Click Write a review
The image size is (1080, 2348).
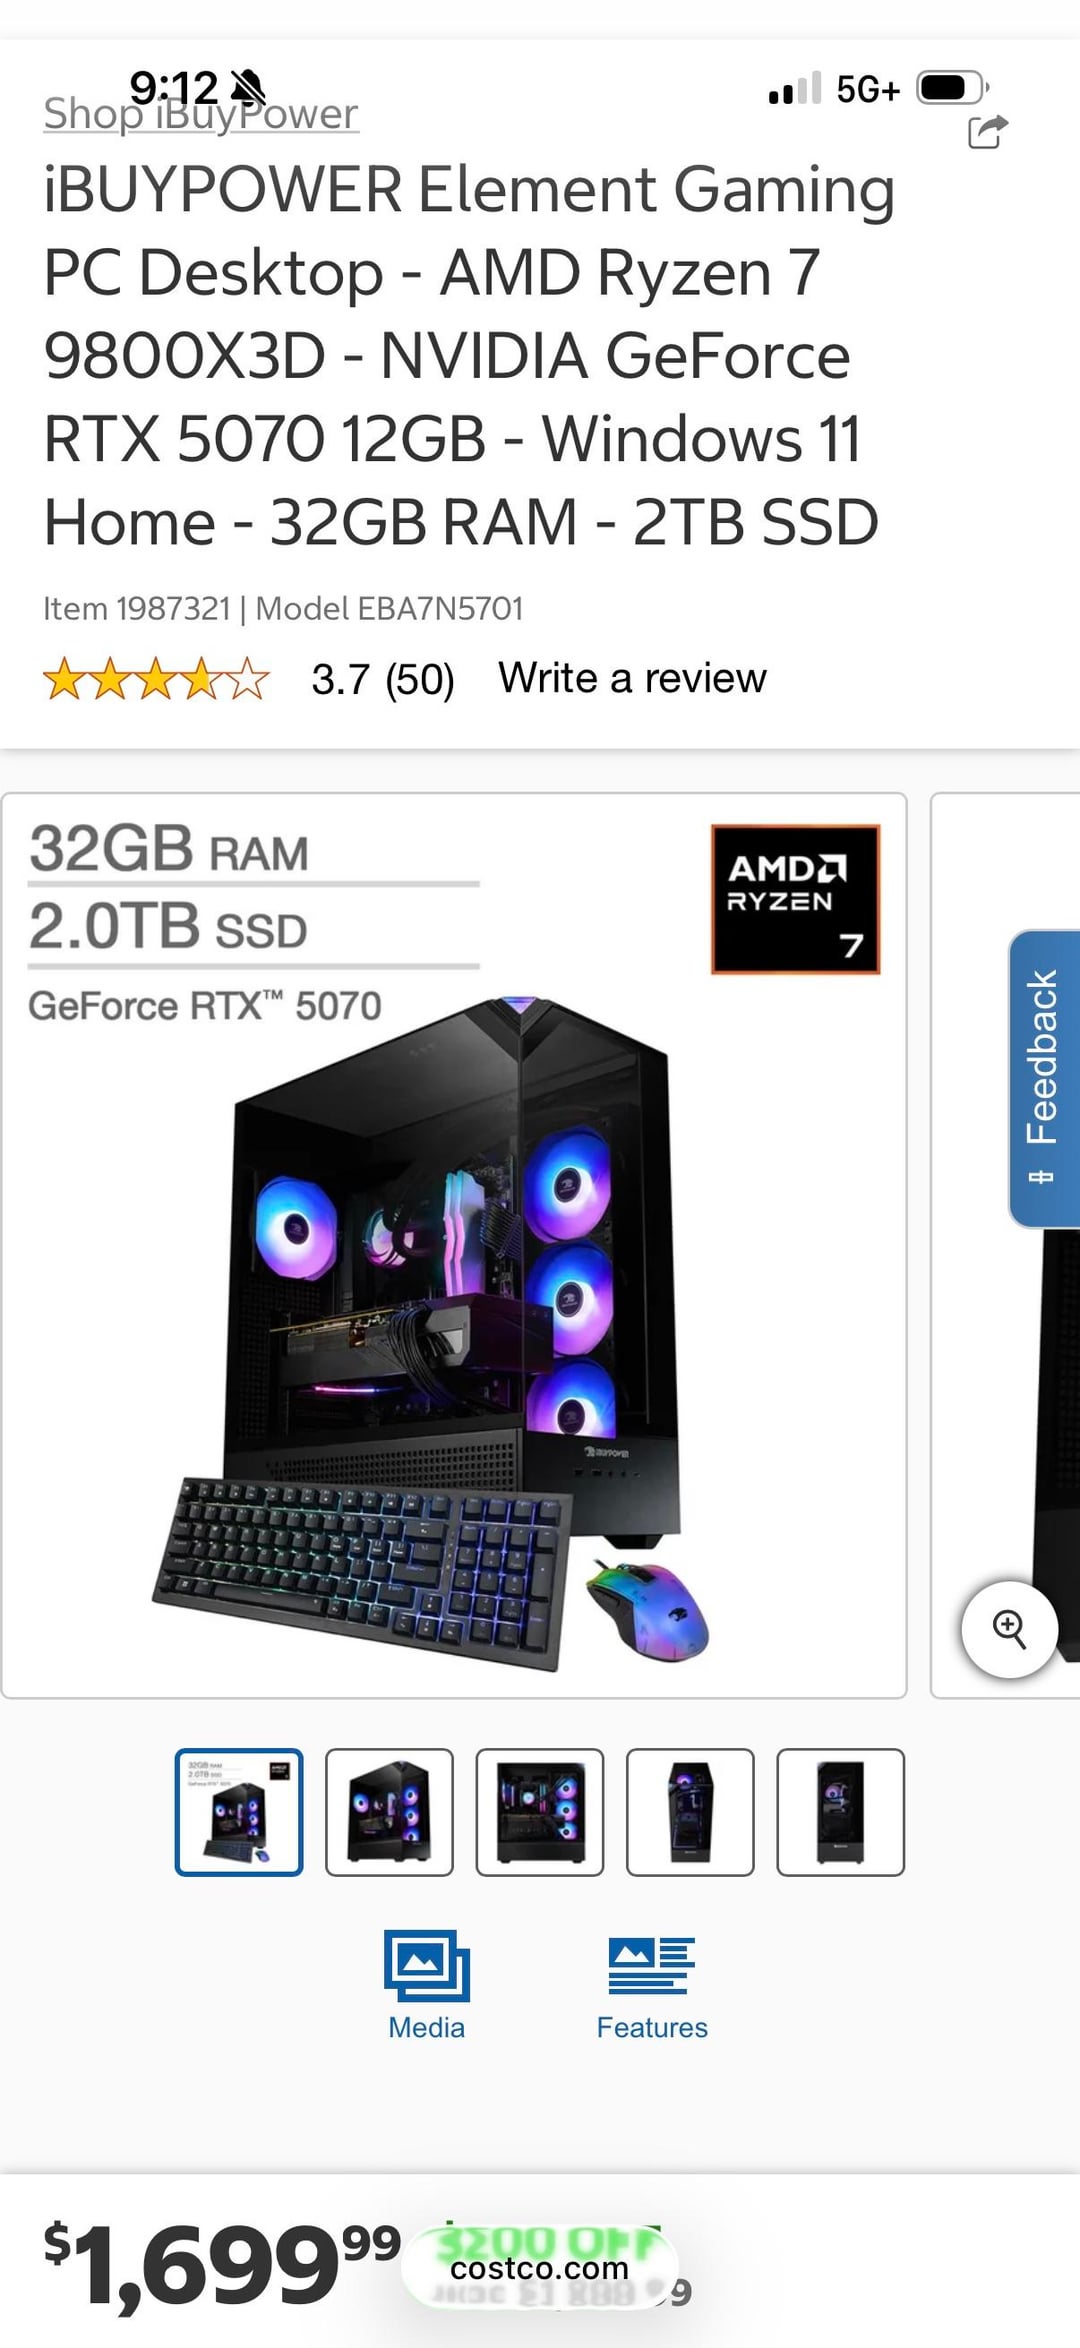(632, 678)
